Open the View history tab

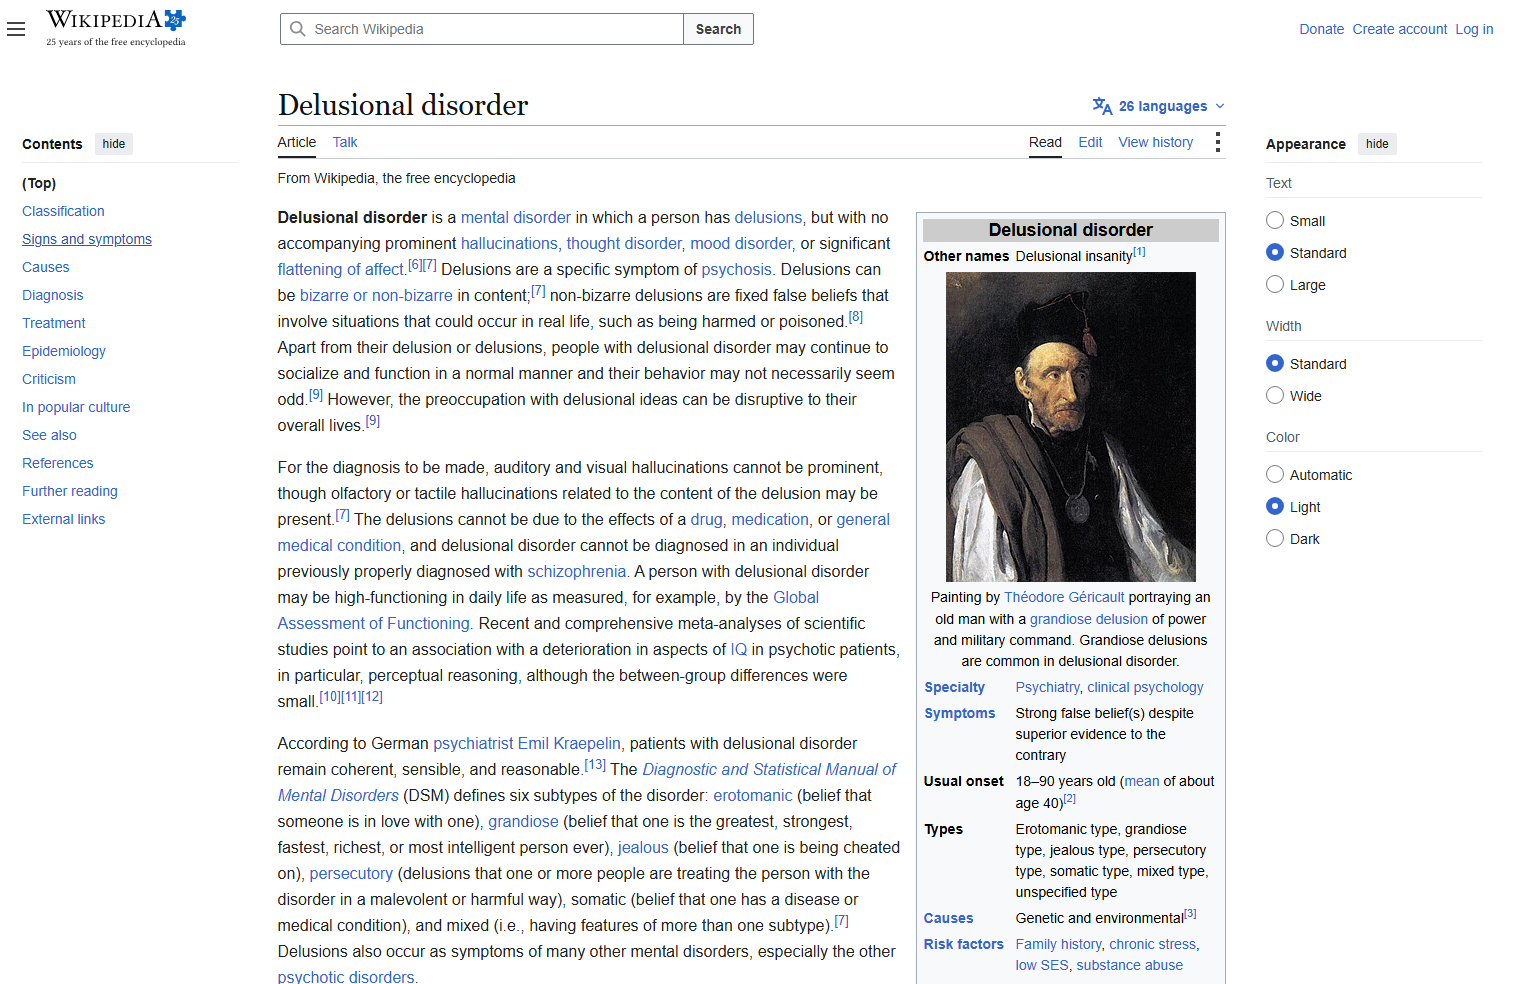tap(1156, 142)
